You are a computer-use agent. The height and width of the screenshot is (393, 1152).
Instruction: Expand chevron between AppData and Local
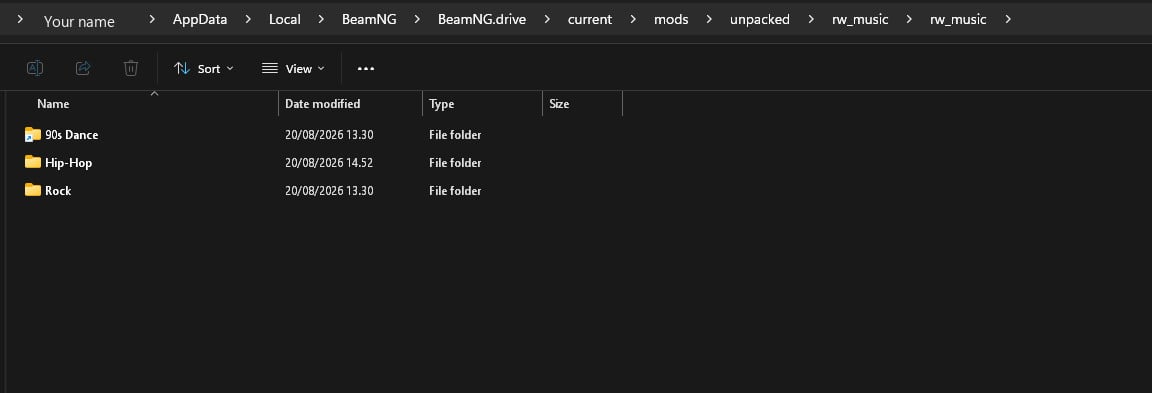click(x=248, y=20)
